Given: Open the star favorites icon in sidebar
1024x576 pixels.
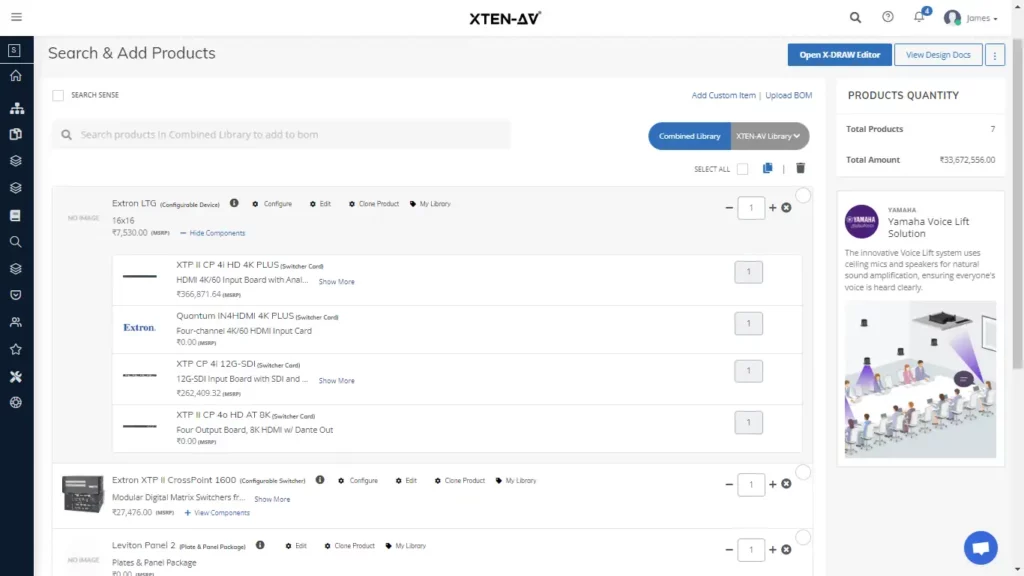Looking at the screenshot, I should (x=16, y=349).
